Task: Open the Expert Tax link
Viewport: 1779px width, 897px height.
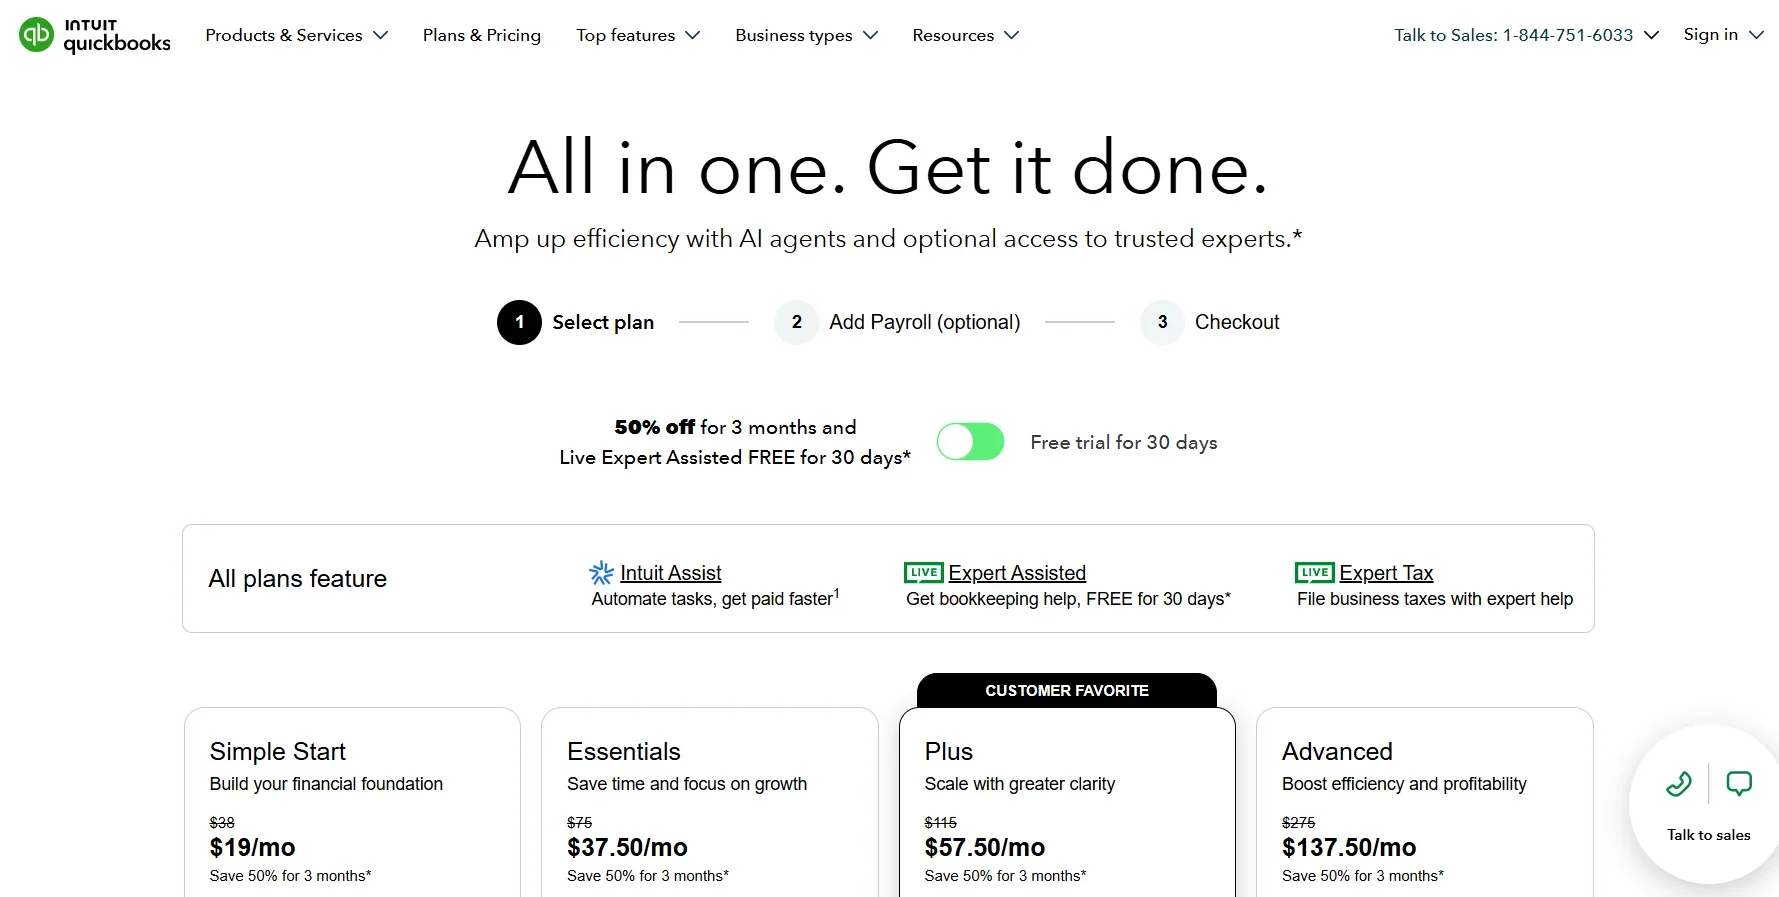Action: click(x=1388, y=572)
